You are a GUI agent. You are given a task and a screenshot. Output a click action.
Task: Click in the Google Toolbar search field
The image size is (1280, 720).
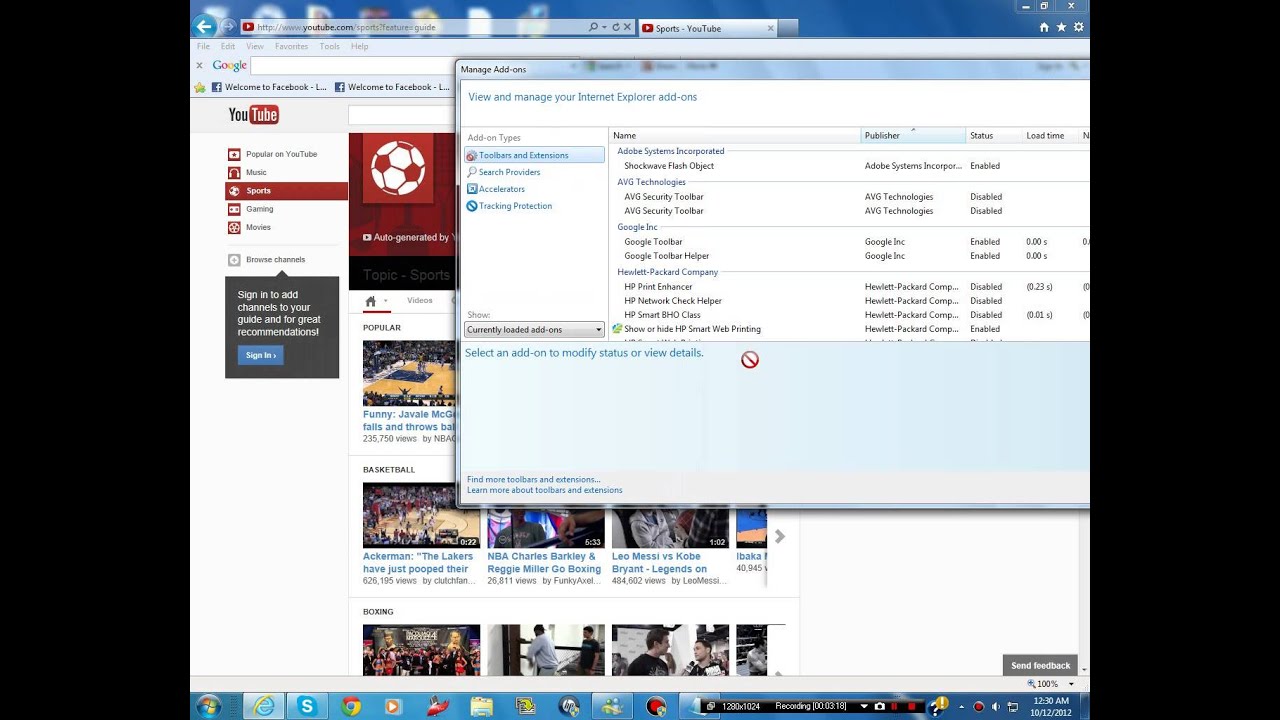pyautogui.click(x=353, y=65)
